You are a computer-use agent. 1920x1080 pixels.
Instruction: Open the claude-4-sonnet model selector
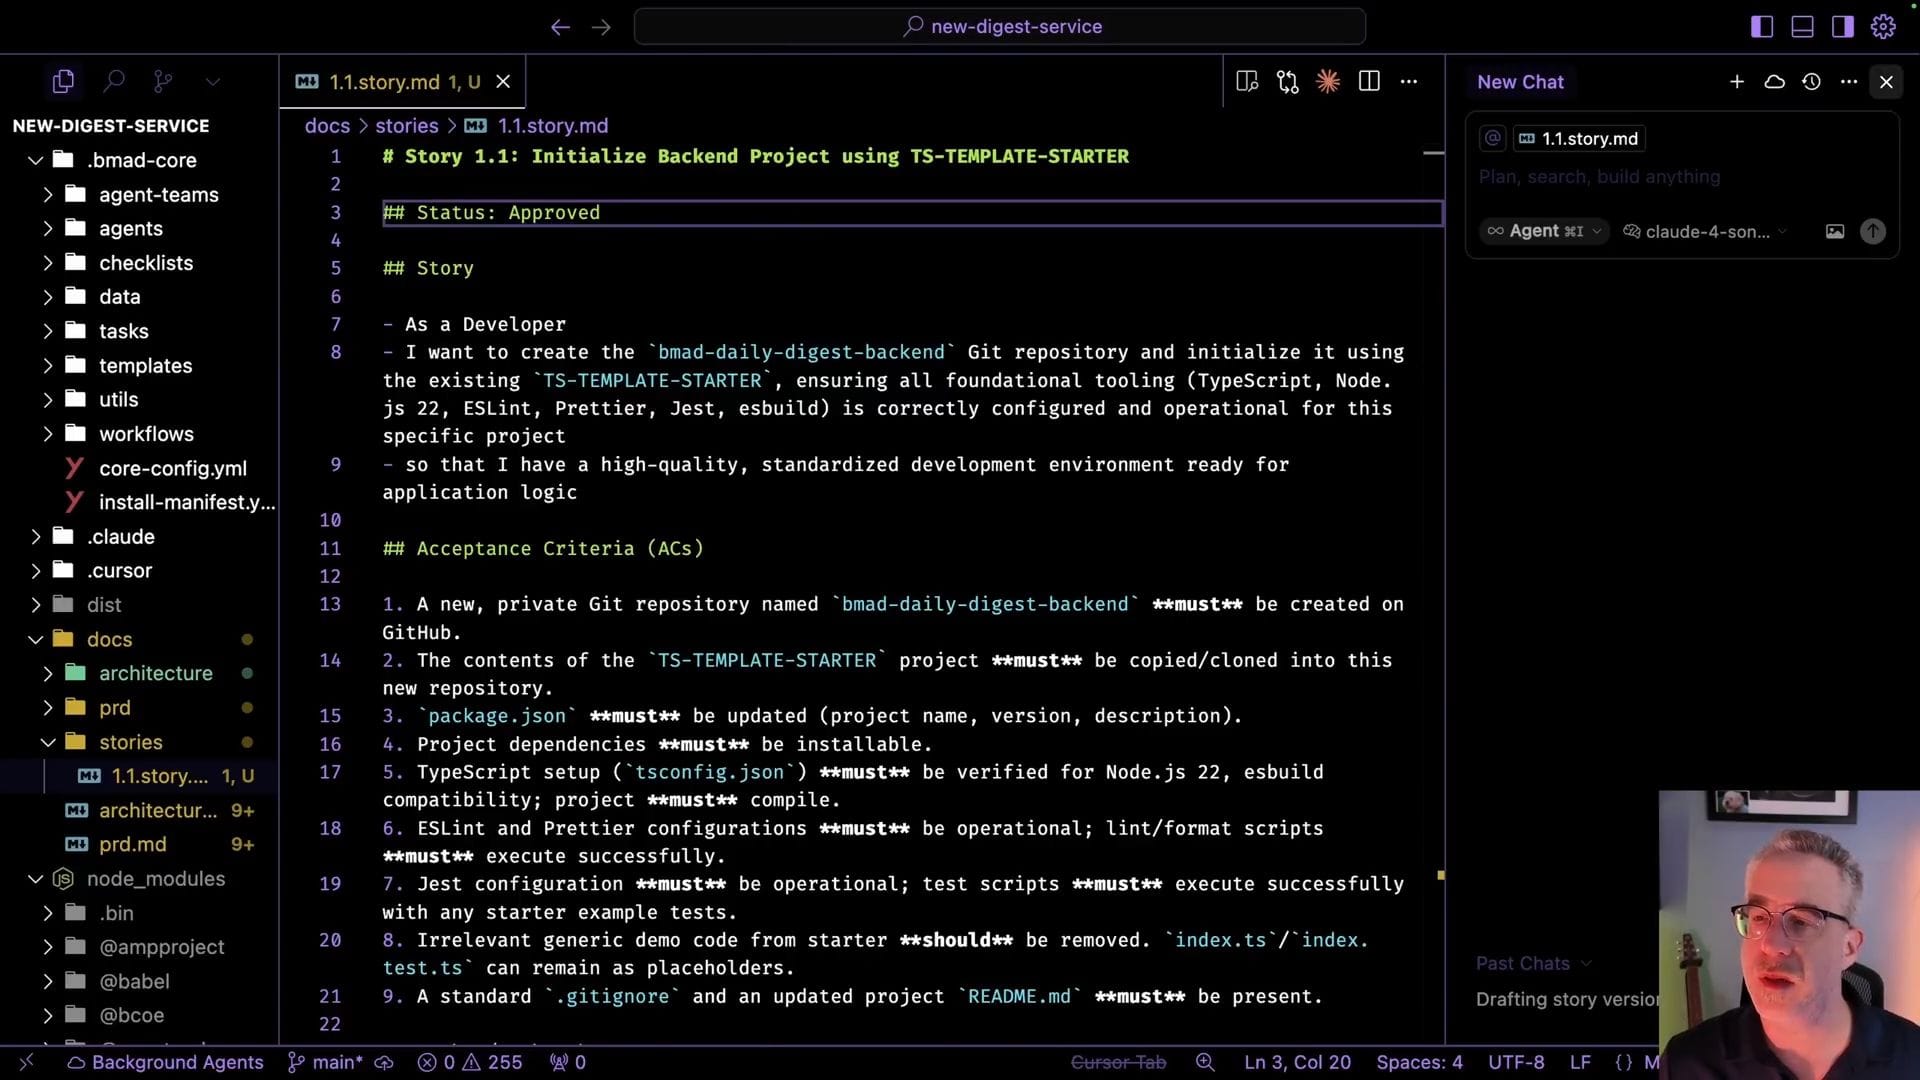[1706, 231]
